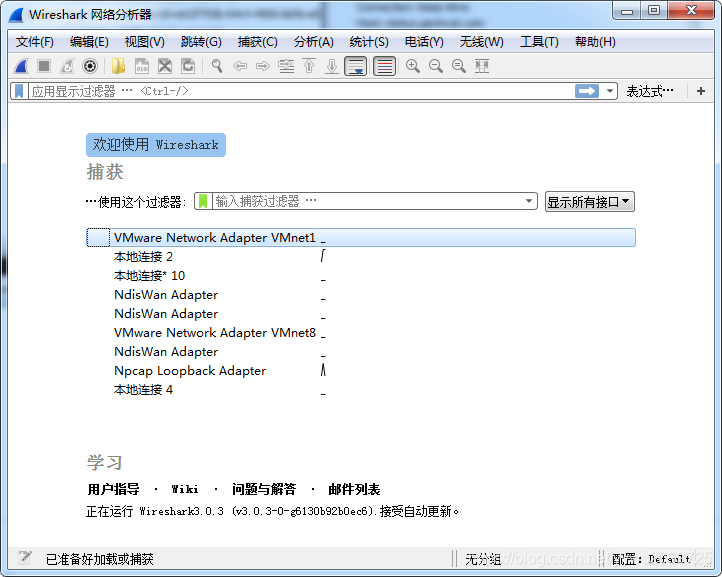Click 欢迎使用 Wireshark banner
Viewport: 722px width, 577px height.
(x=156, y=145)
